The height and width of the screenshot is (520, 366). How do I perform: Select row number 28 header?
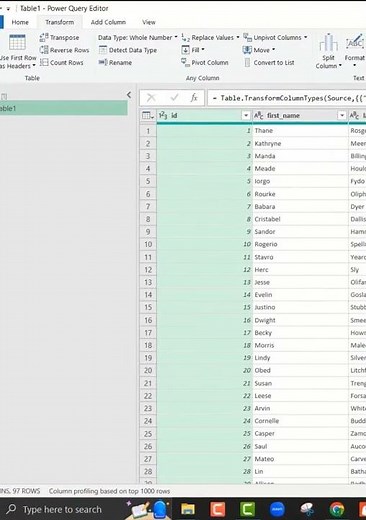point(148,471)
